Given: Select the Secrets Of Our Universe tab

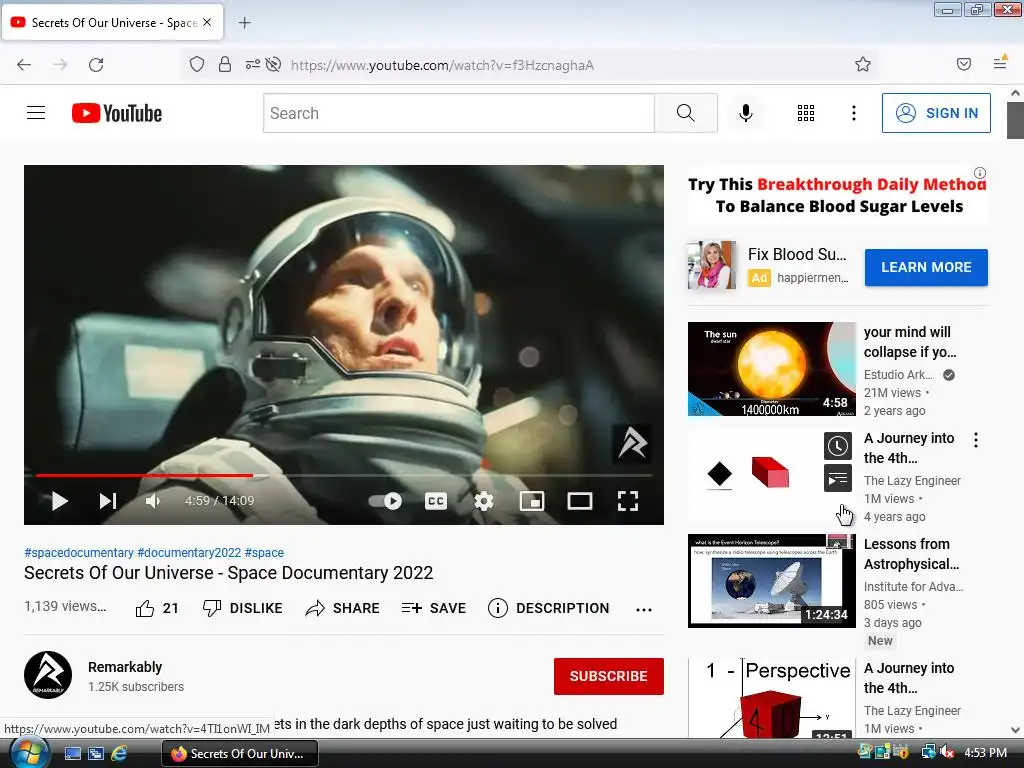Looking at the screenshot, I should click(113, 22).
